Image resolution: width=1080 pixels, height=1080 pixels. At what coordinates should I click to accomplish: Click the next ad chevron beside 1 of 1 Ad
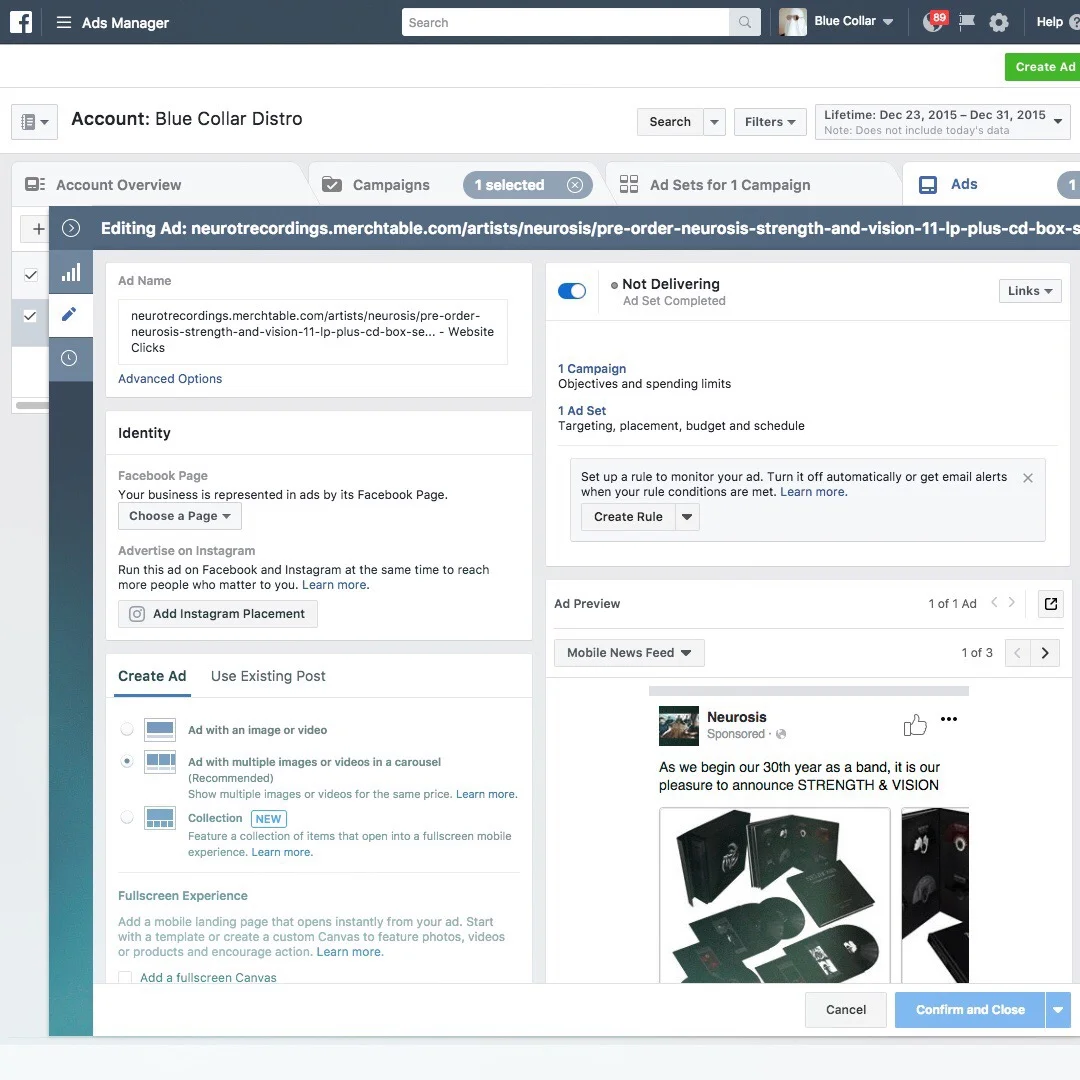(1011, 602)
